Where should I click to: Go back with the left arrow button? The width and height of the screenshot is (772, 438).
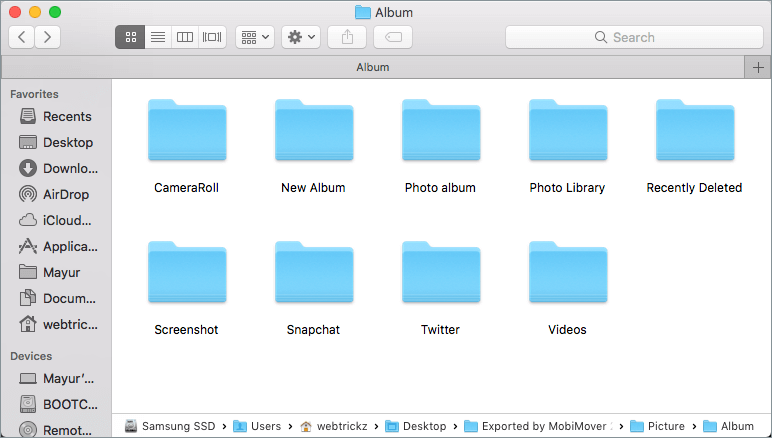pyautogui.click(x=22, y=37)
